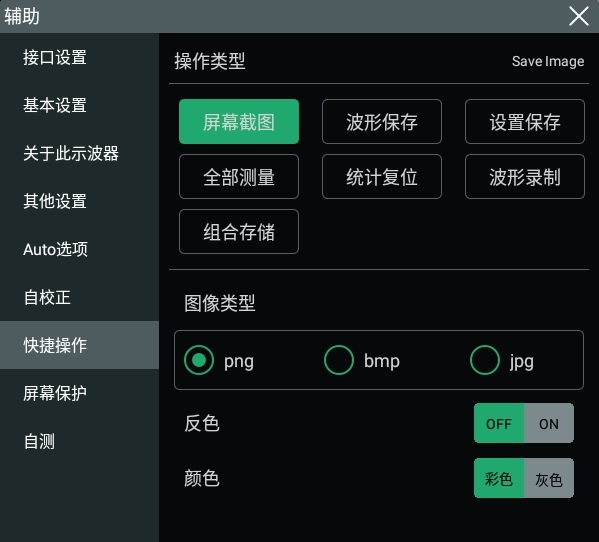
Task: Set 反色 to OFF
Action: tap(499, 424)
